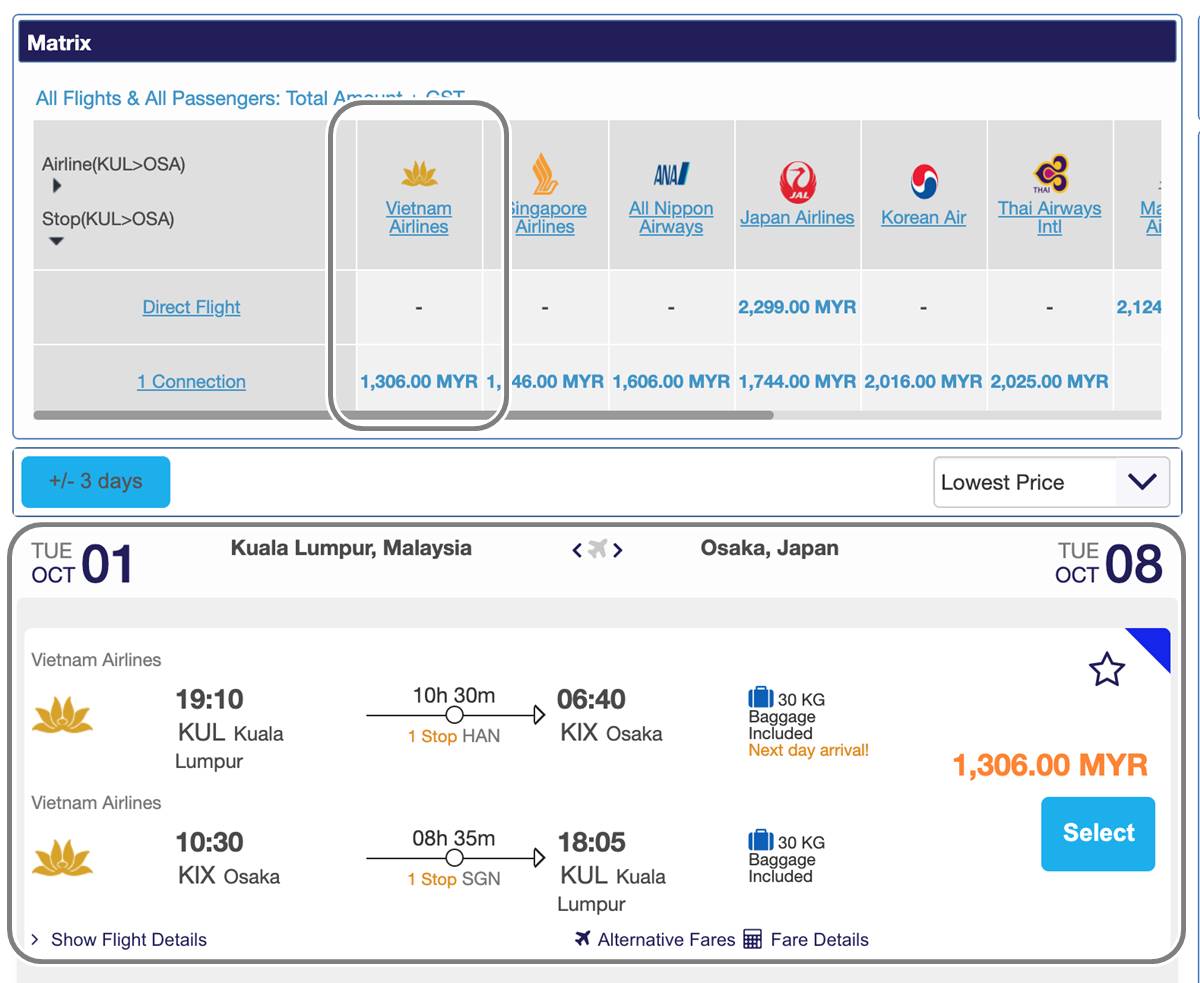Click the Matrix panel header
The height and width of the screenshot is (983, 1200).
[597, 43]
